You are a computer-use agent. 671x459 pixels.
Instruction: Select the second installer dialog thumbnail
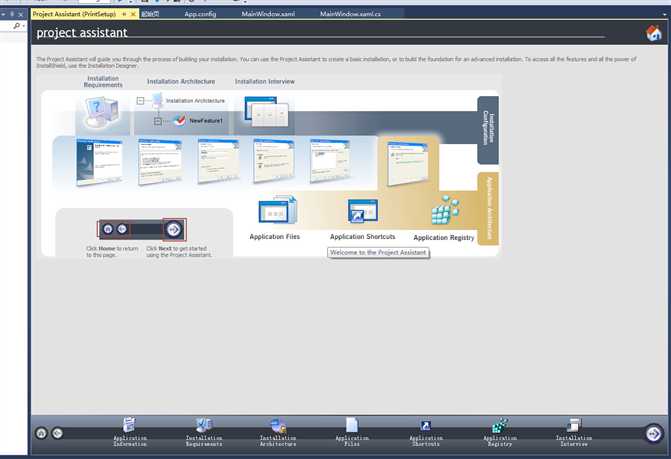(160, 162)
